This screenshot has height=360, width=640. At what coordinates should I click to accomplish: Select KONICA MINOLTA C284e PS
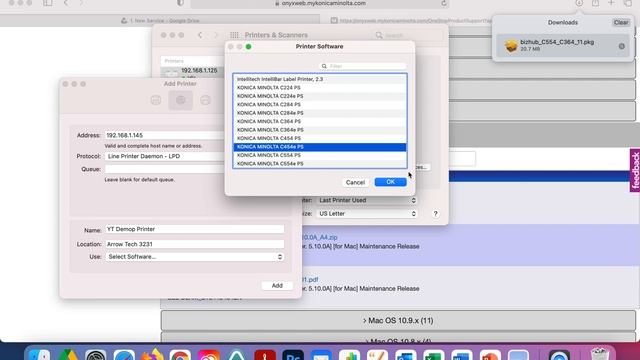coord(320,113)
